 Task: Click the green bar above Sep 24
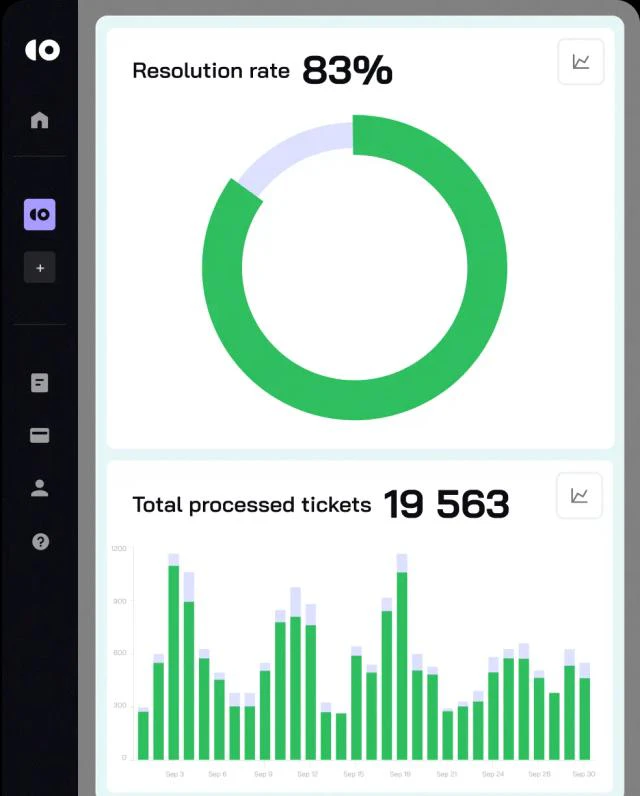[x=493, y=716]
